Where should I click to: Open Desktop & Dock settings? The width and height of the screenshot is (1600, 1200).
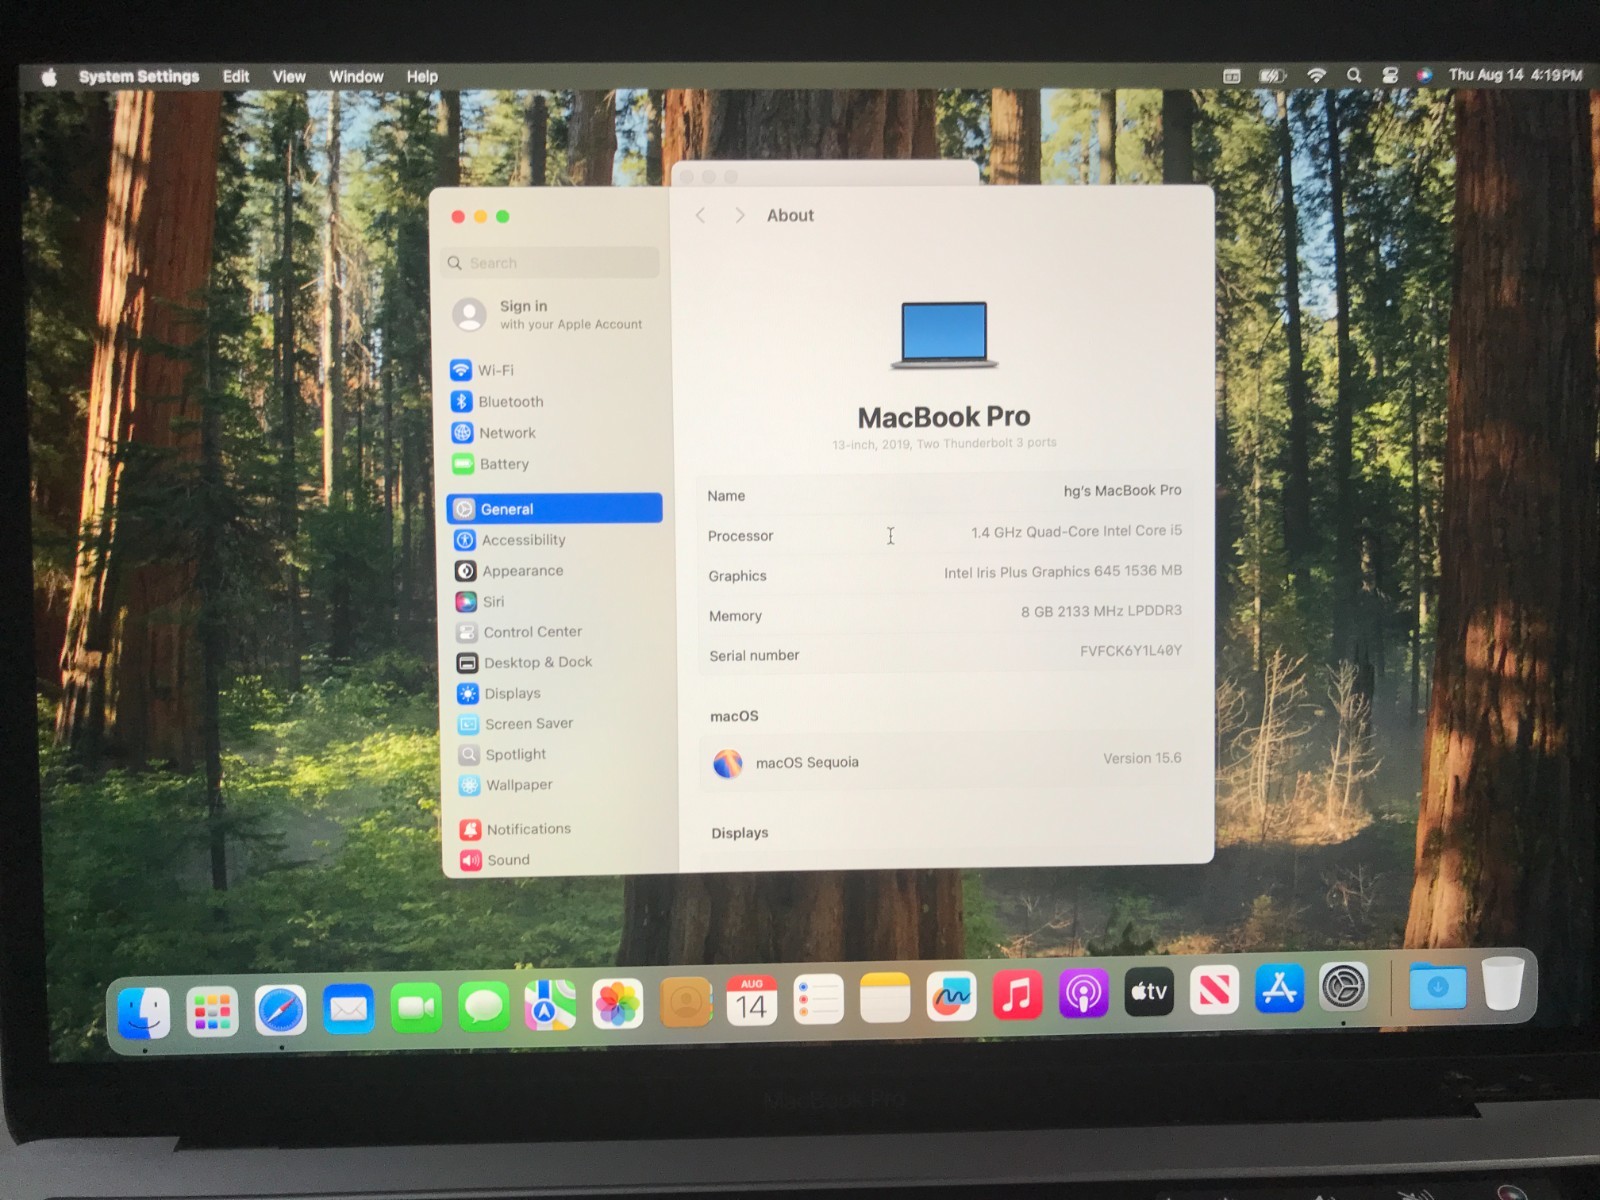[x=539, y=662]
